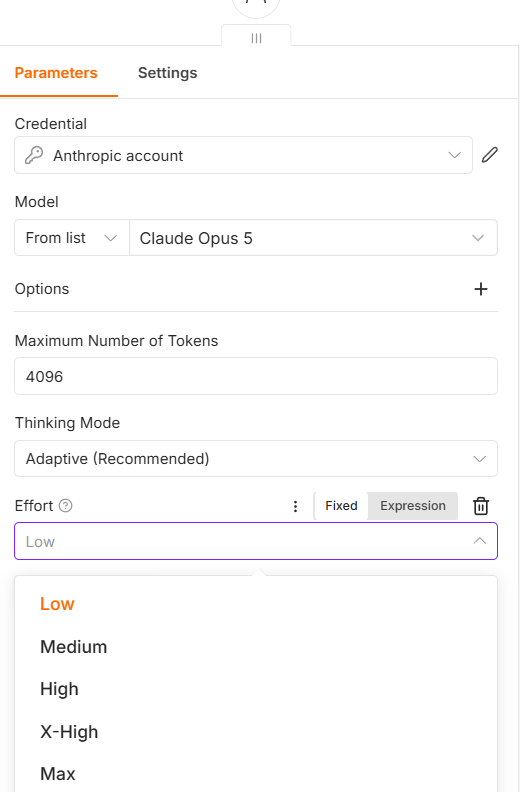Image resolution: width=520 pixels, height=792 pixels.
Task: Select the High effort option
Action: point(256,689)
